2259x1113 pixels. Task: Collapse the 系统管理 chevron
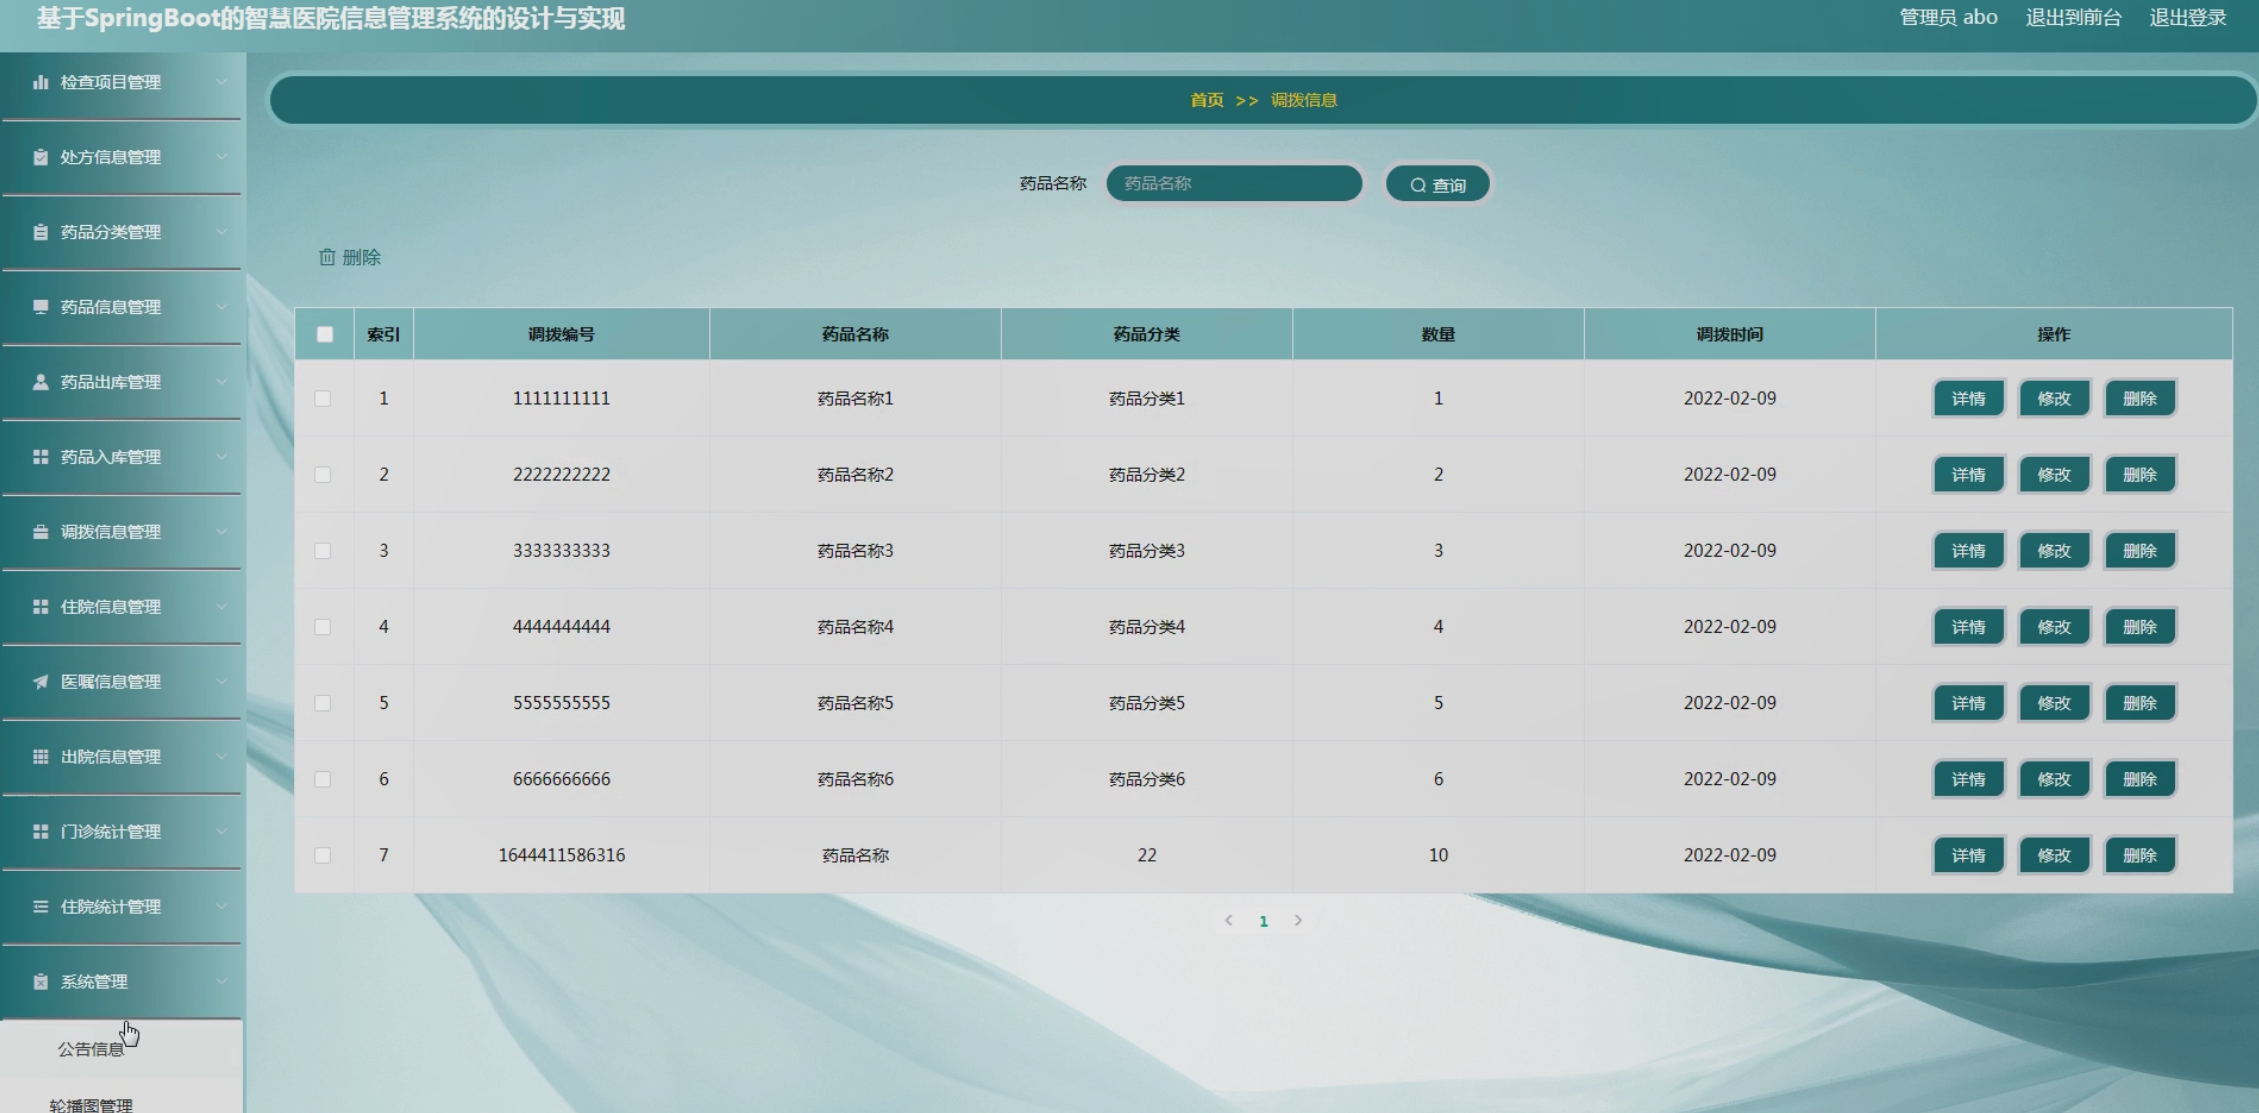[221, 982]
